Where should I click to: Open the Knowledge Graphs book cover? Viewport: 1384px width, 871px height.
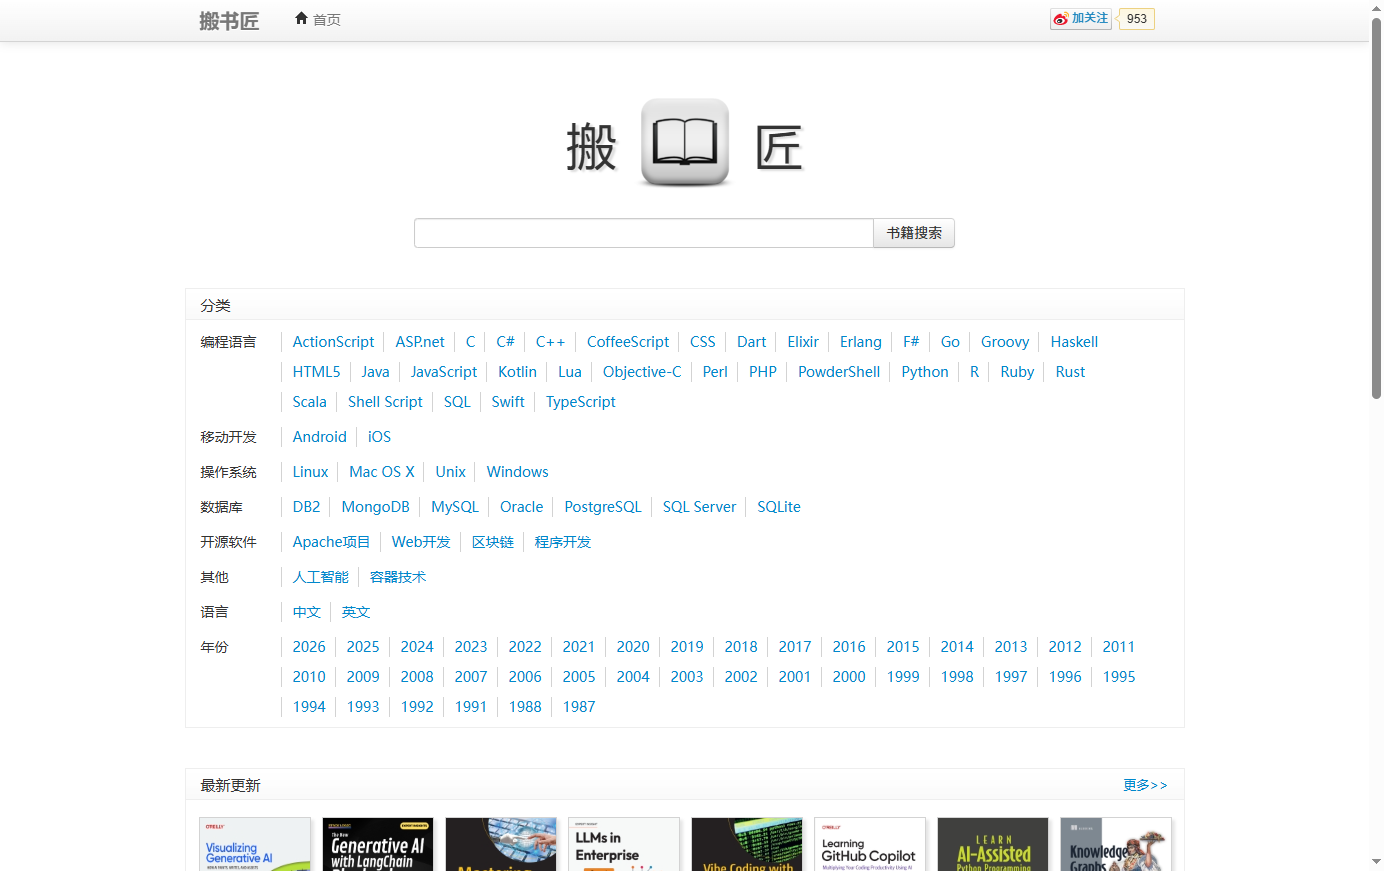[1116, 844]
